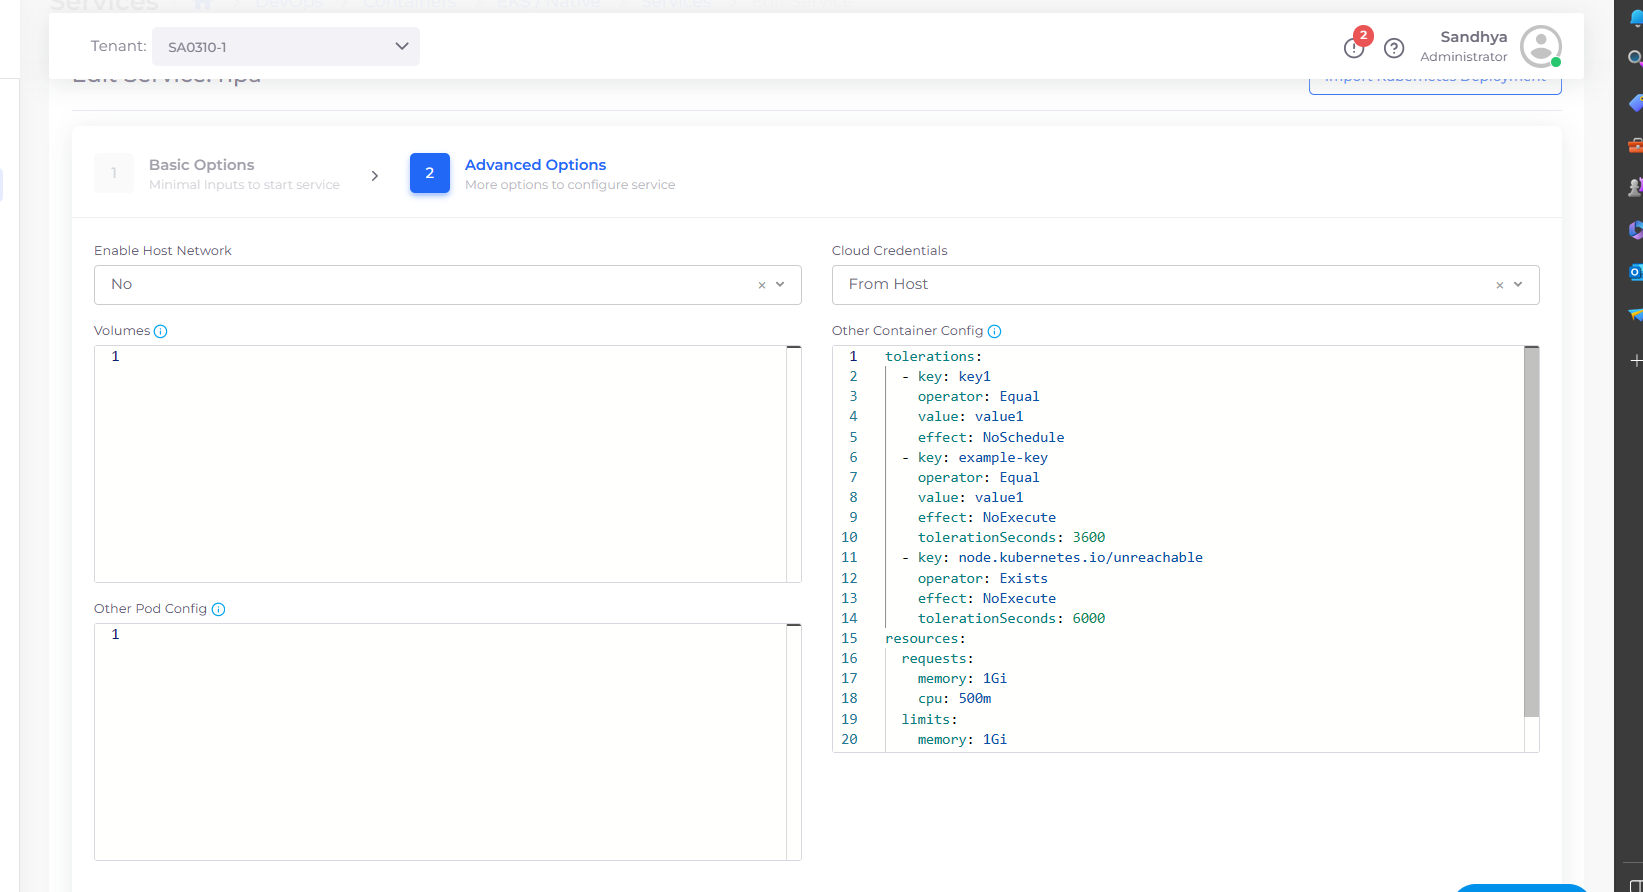Screen dimensions: 1643x892
Task: Click the 'tolerationSeconds: 3600' line
Action: point(1012,538)
